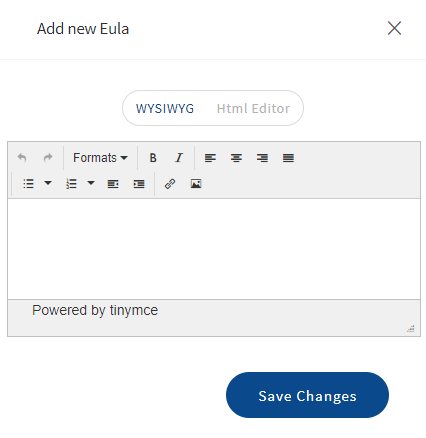Center align the text
Image resolution: width=426 pixels, height=438 pixels.
236,158
